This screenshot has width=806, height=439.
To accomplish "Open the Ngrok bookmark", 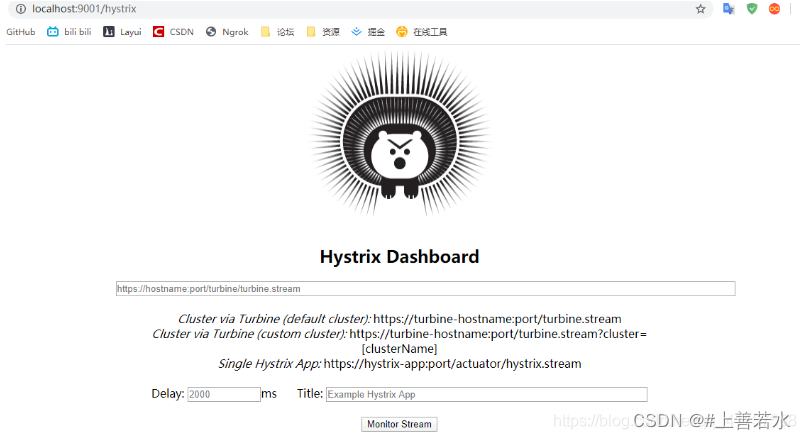I will [227, 32].
